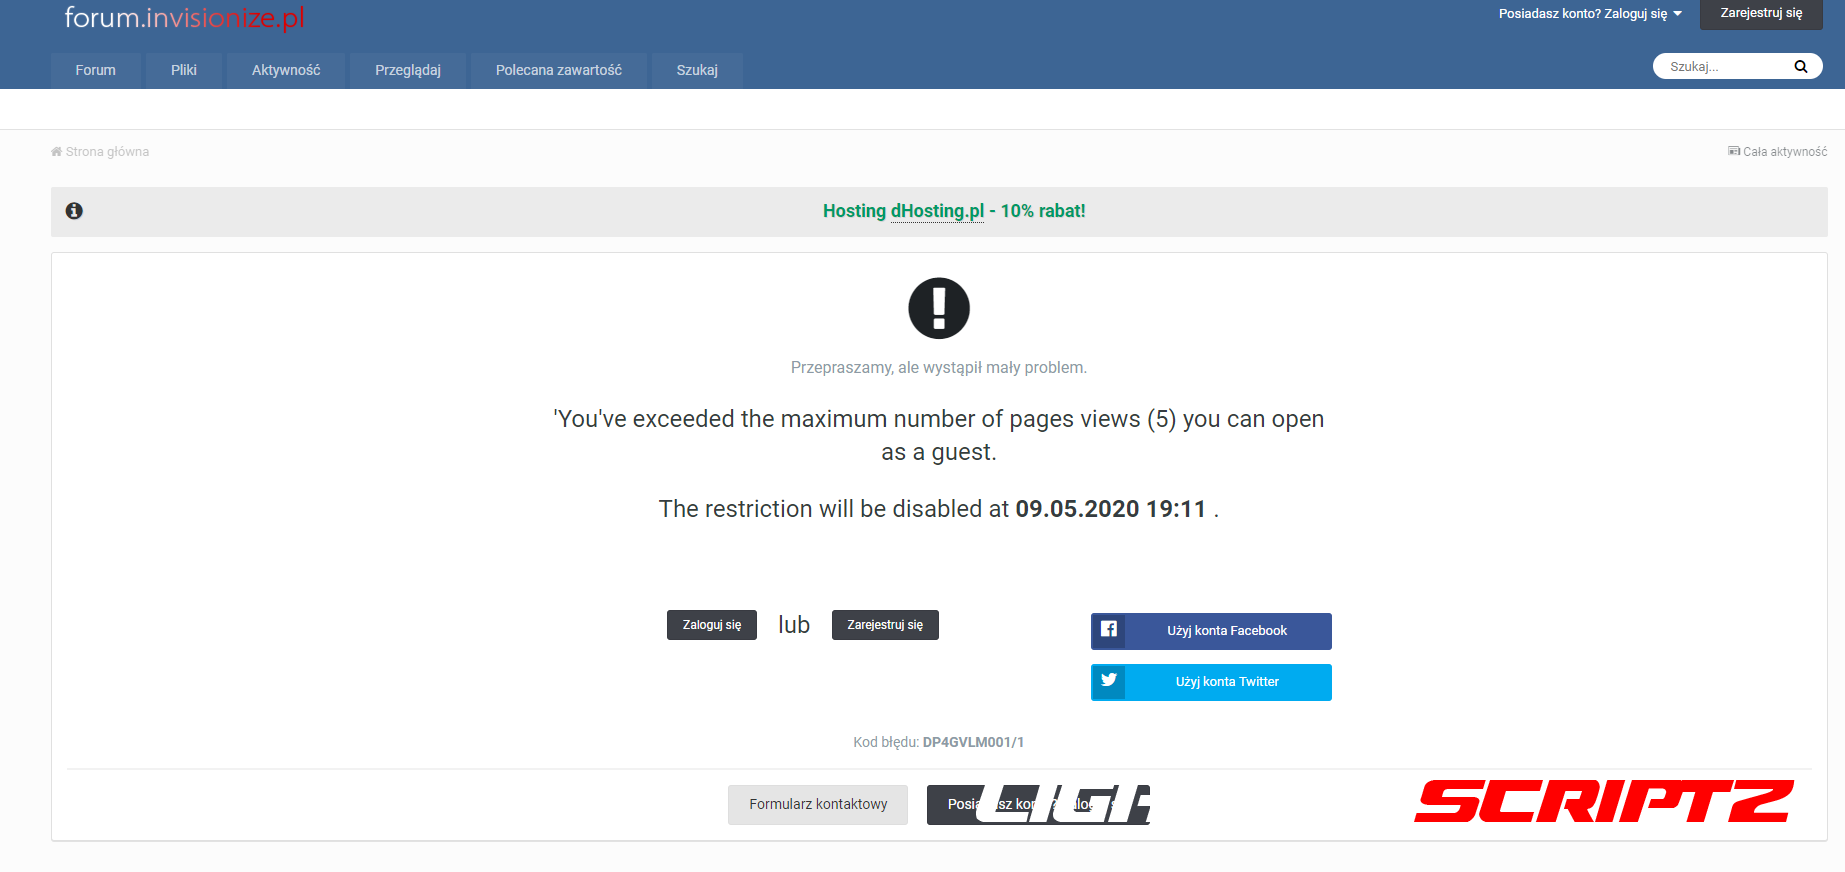
Task: Click the home icon beside Strona główna
Action: (56, 152)
